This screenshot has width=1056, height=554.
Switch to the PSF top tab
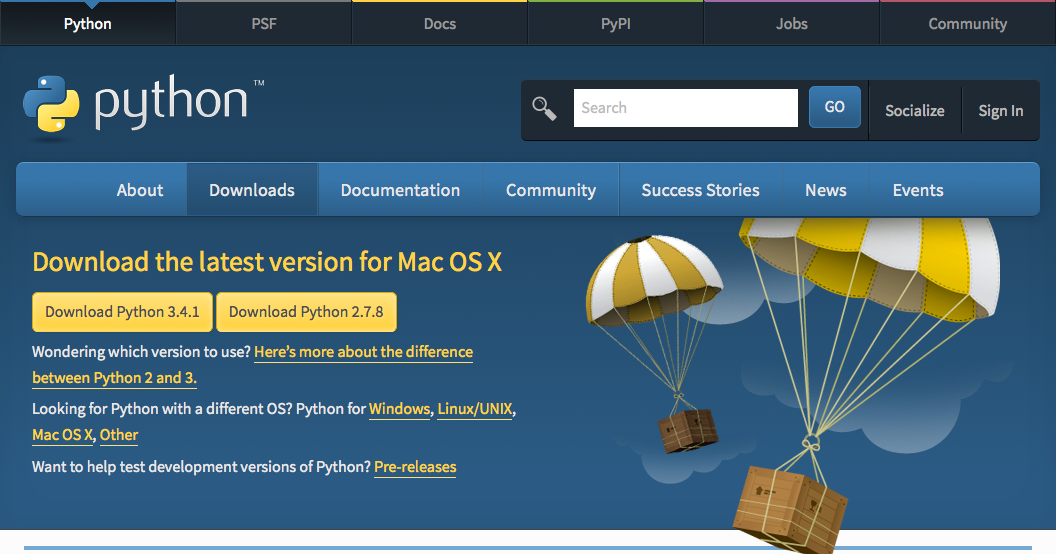point(264,24)
